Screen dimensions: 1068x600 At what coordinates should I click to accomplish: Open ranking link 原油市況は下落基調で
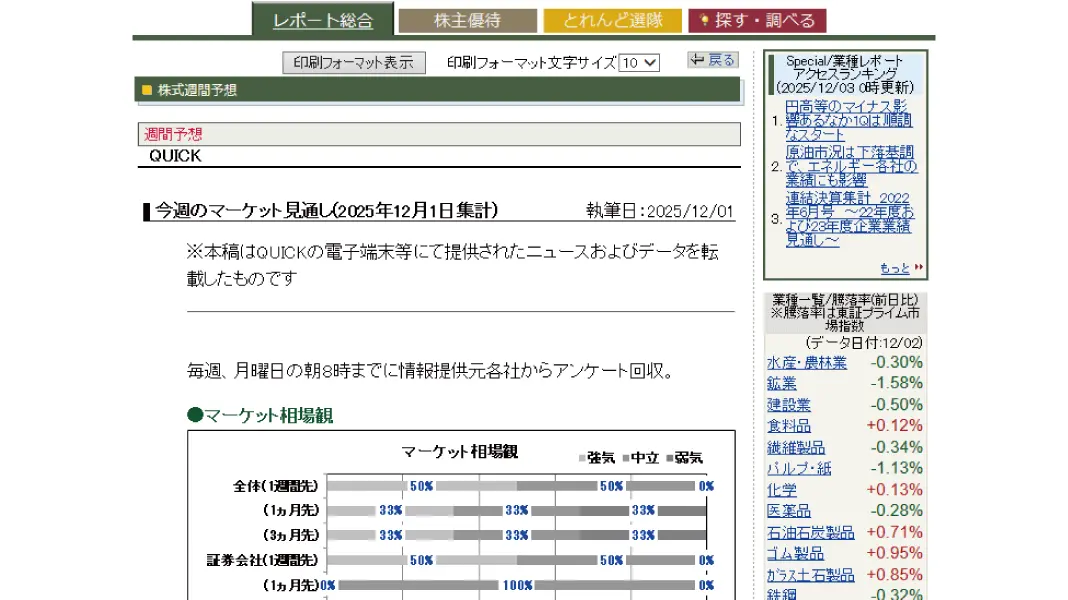(851, 165)
